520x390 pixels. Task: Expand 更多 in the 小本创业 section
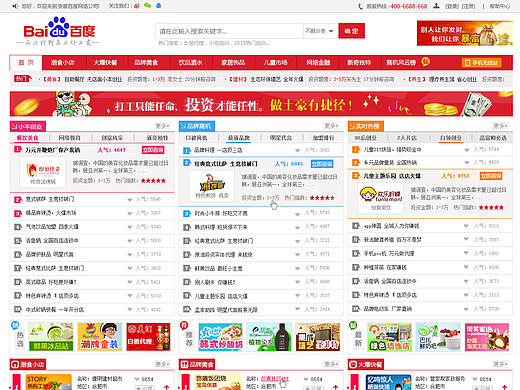[162, 126]
